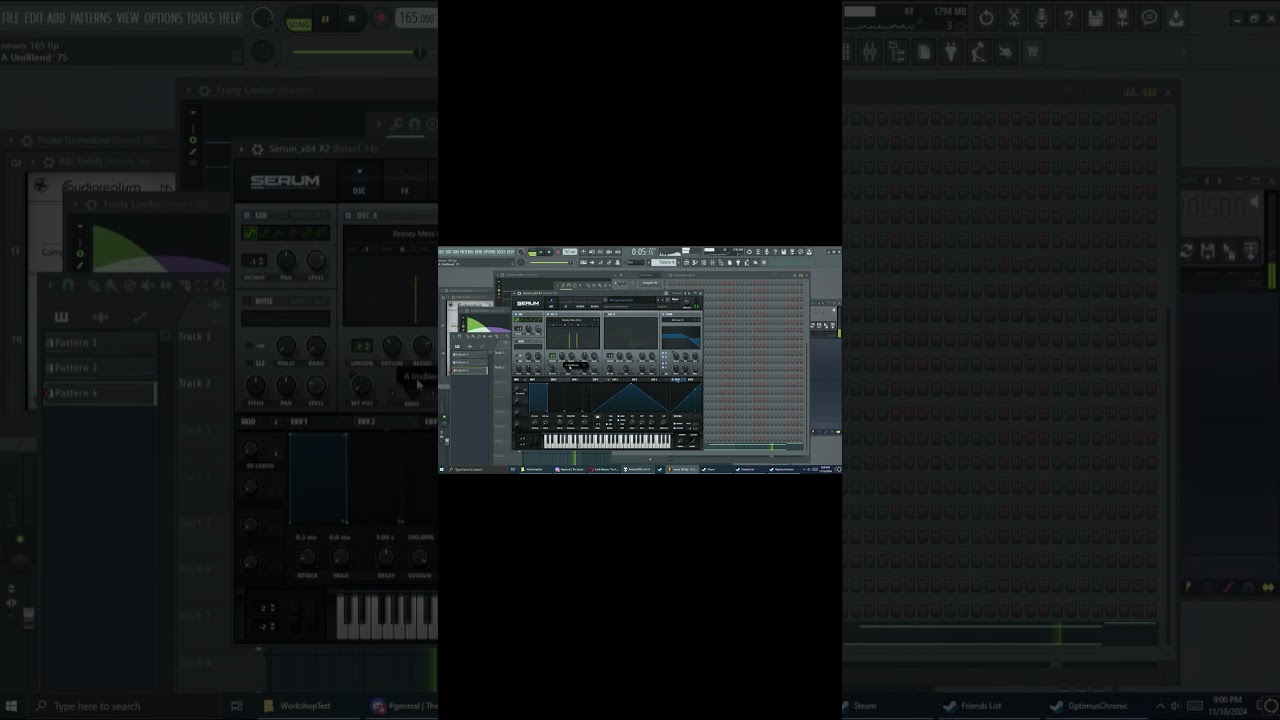
Task: Open the large Serum_x64 #2 gear options
Action: coord(257,149)
